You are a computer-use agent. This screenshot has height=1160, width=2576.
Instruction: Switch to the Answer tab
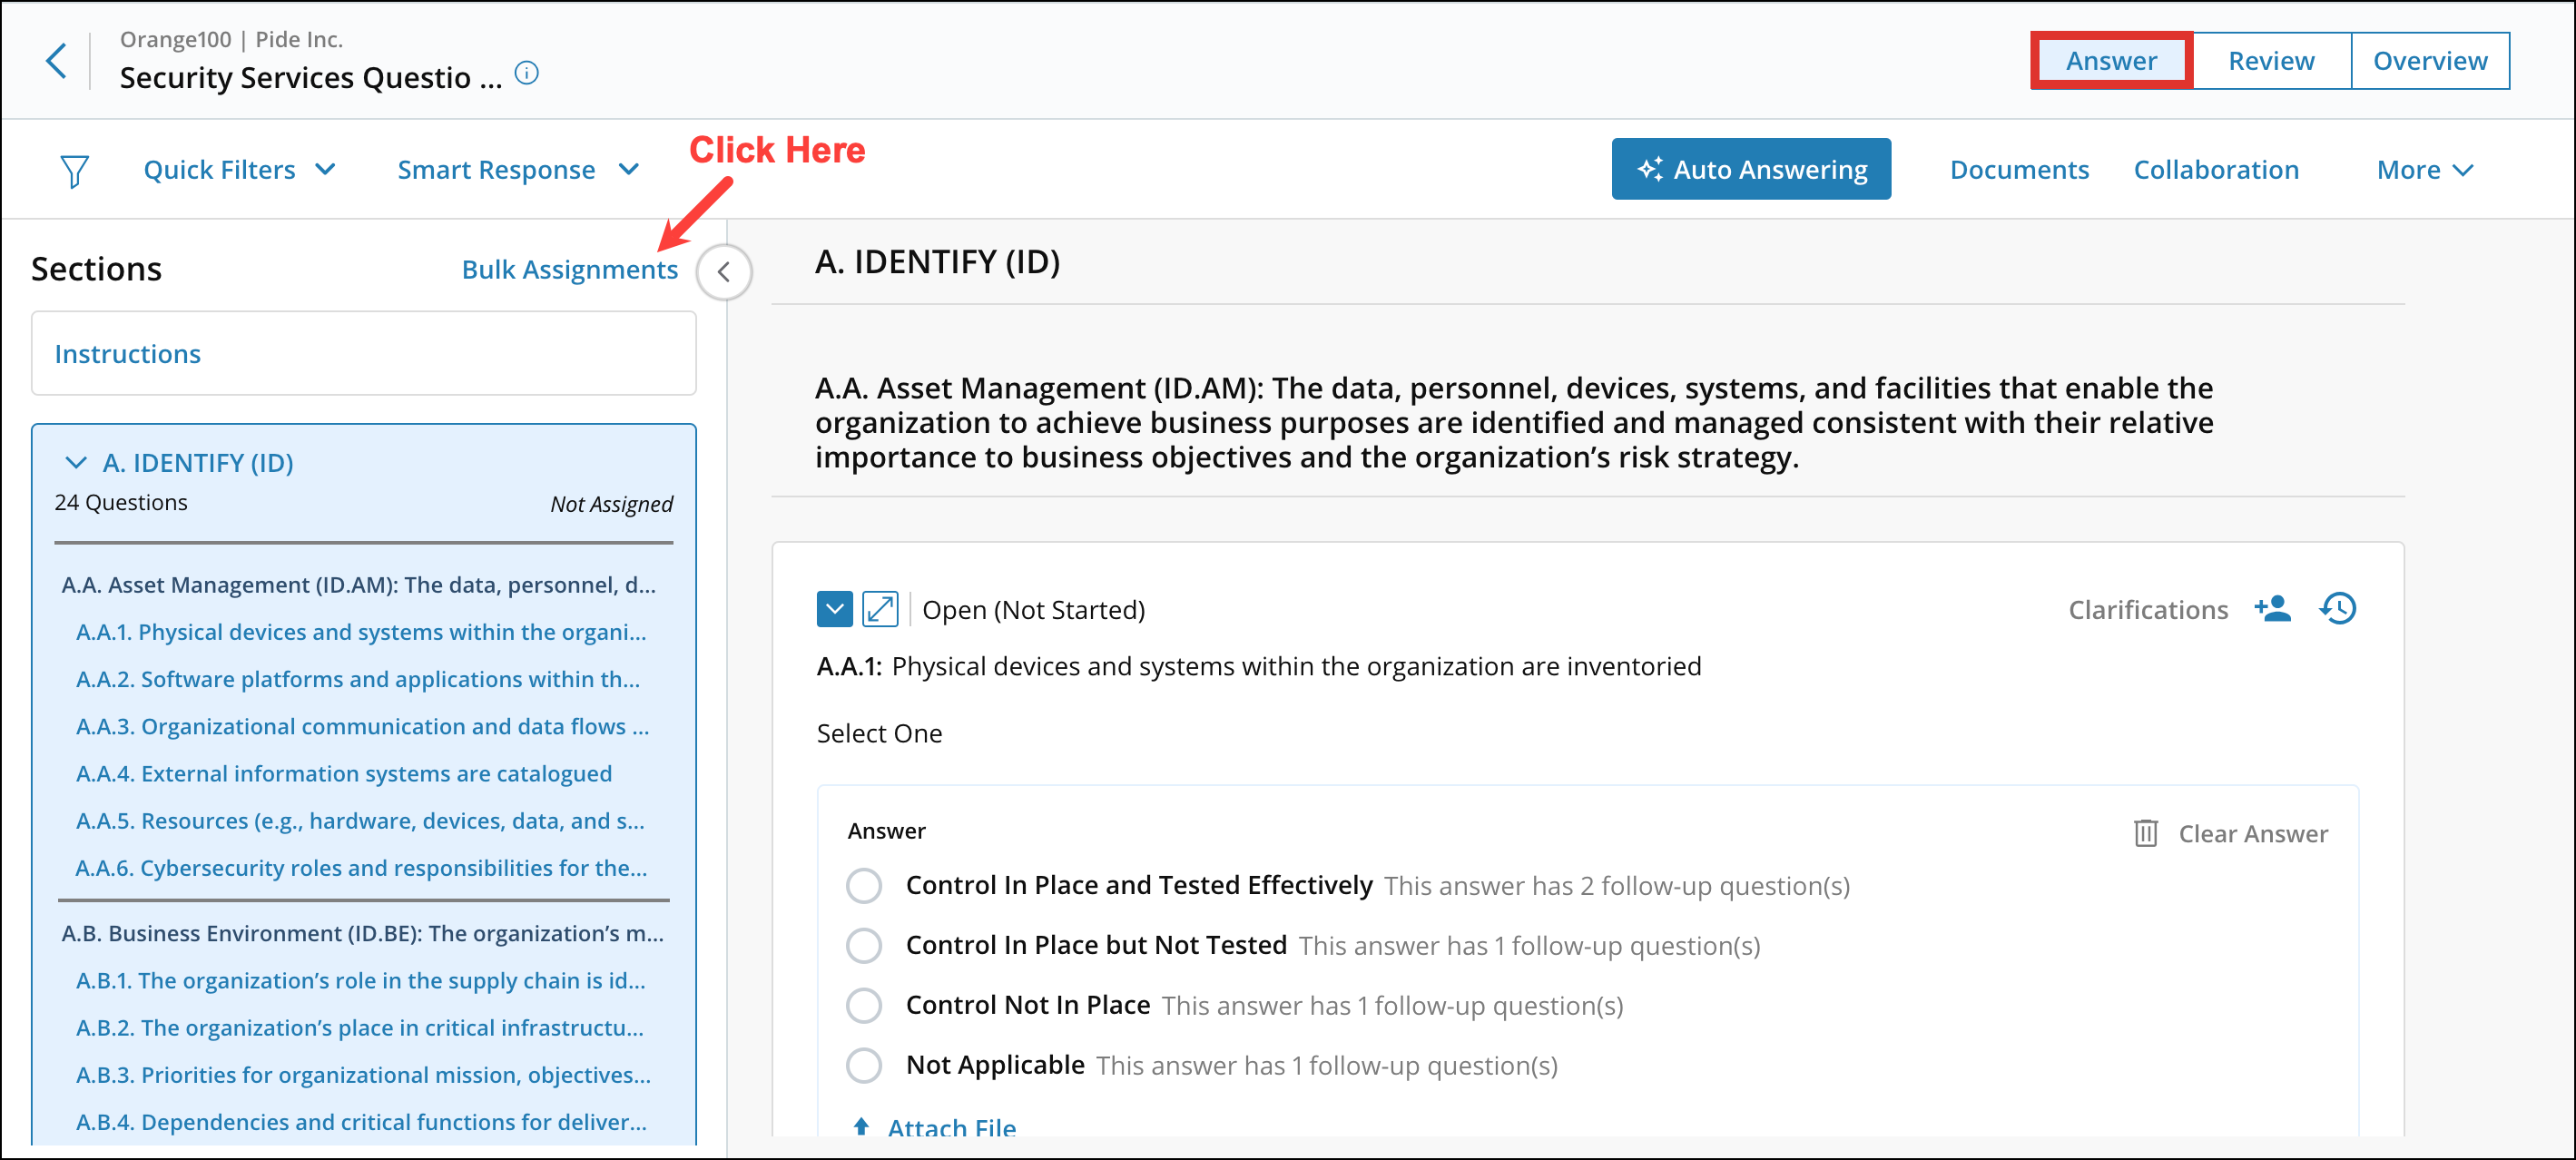point(2111,61)
